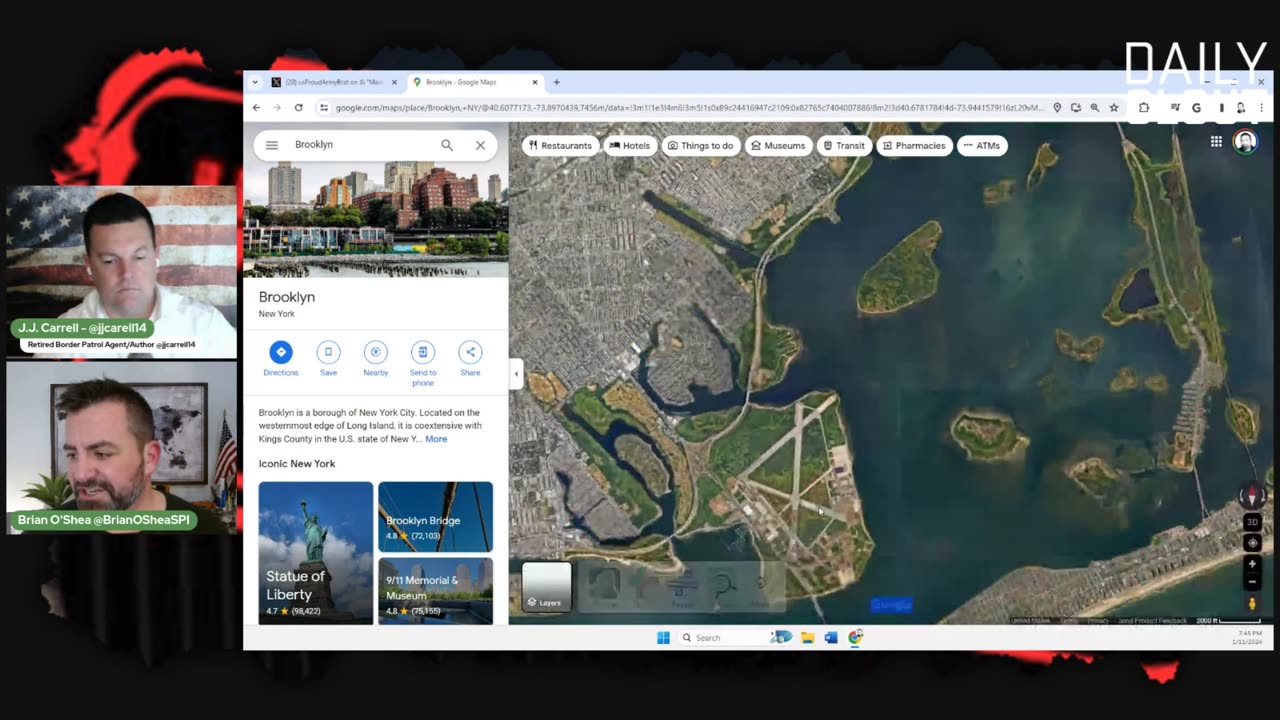Filter map by Restaurants
This screenshot has height=720, width=1280.
560,146
